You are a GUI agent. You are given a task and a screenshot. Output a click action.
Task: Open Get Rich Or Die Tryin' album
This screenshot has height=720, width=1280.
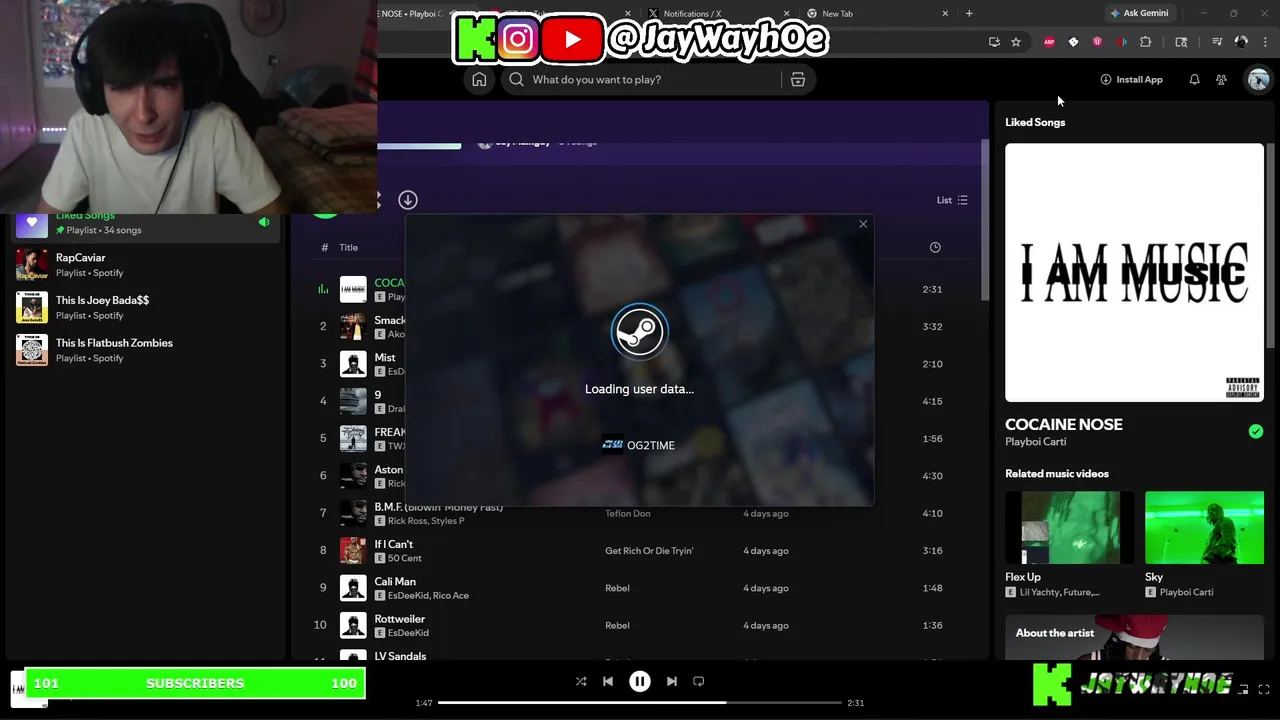[649, 551]
